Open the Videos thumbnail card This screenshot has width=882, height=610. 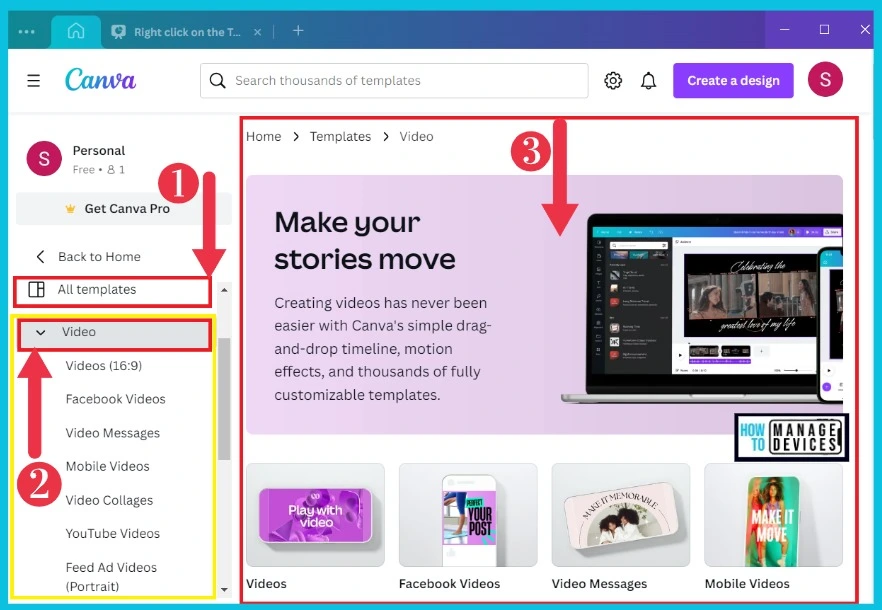(315, 515)
